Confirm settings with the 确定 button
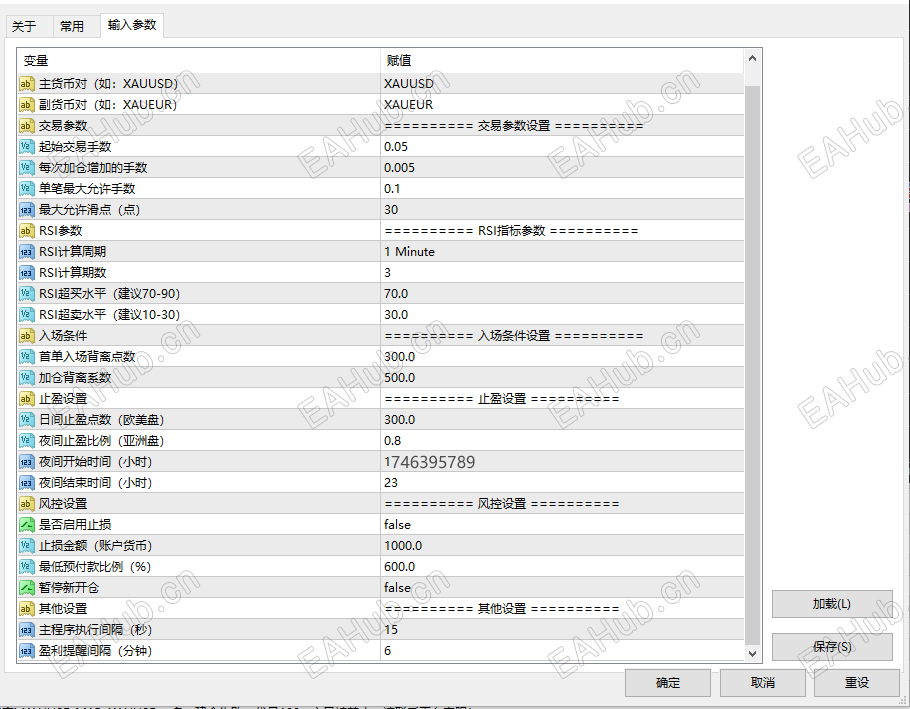 [667, 683]
